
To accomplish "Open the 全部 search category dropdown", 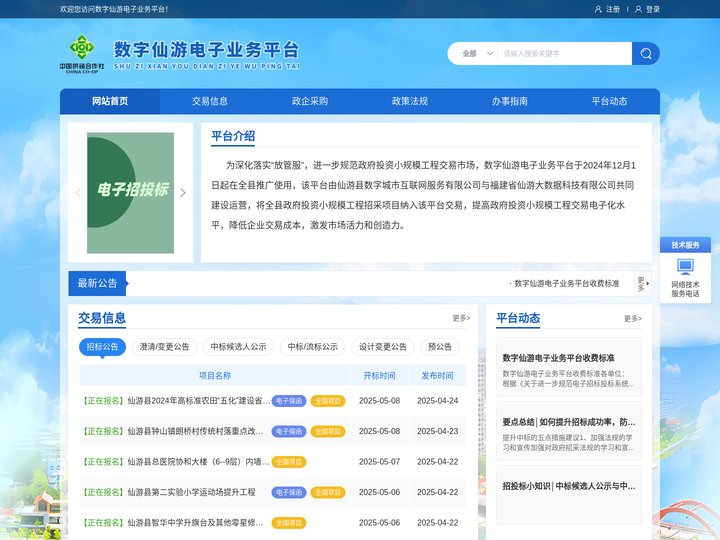I will pyautogui.click(x=478, y=53).
